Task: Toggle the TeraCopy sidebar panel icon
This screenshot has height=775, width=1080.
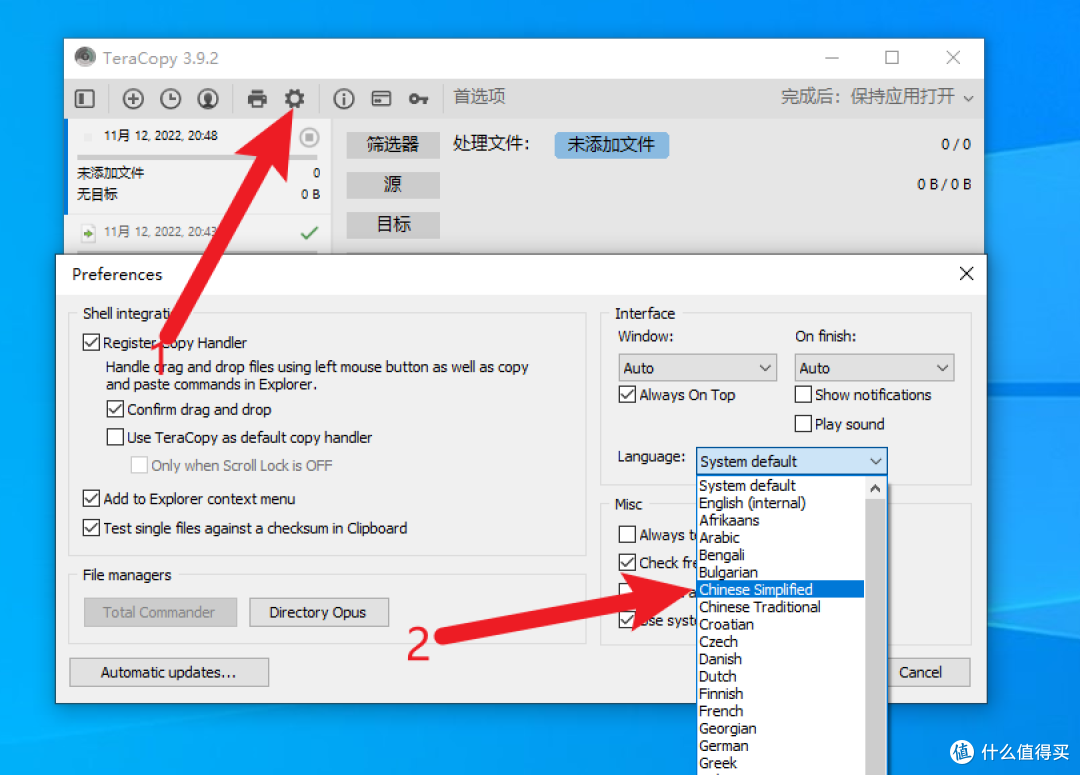Action: coord(85,99)
